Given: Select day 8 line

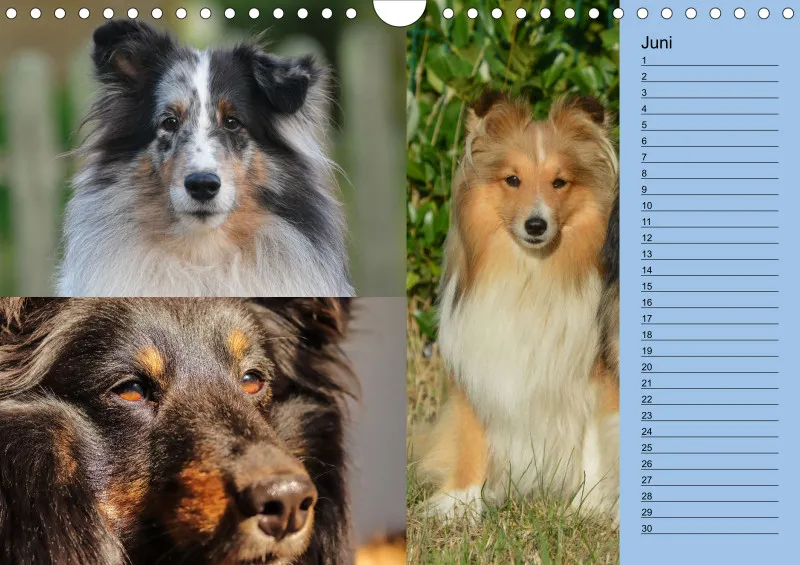Looking at the screenshot, I should 709,173.
